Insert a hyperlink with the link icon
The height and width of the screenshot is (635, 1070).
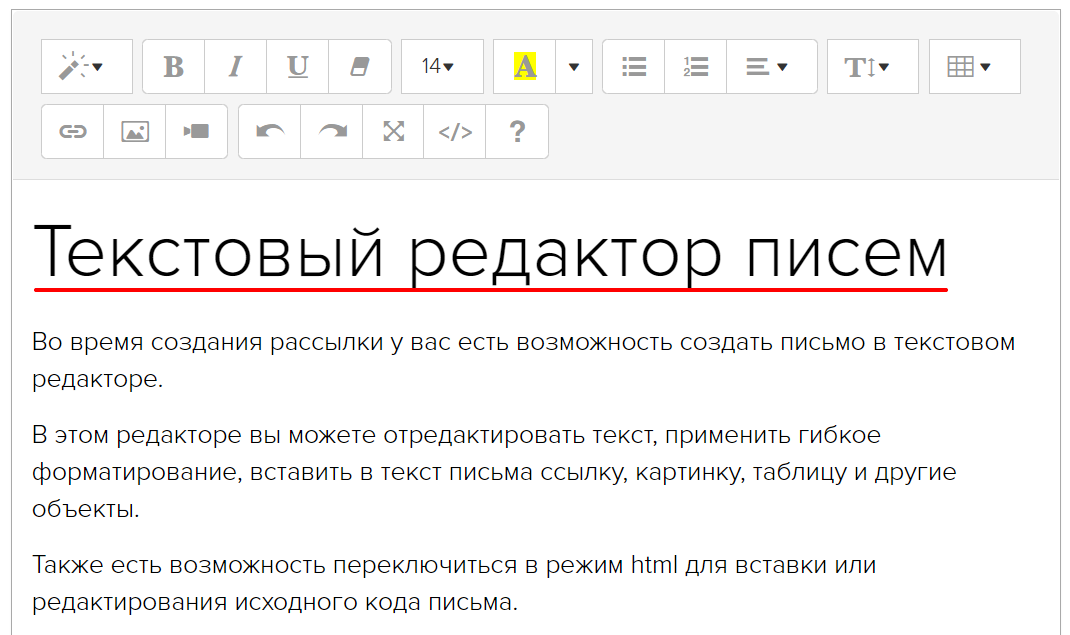[73, 132]
